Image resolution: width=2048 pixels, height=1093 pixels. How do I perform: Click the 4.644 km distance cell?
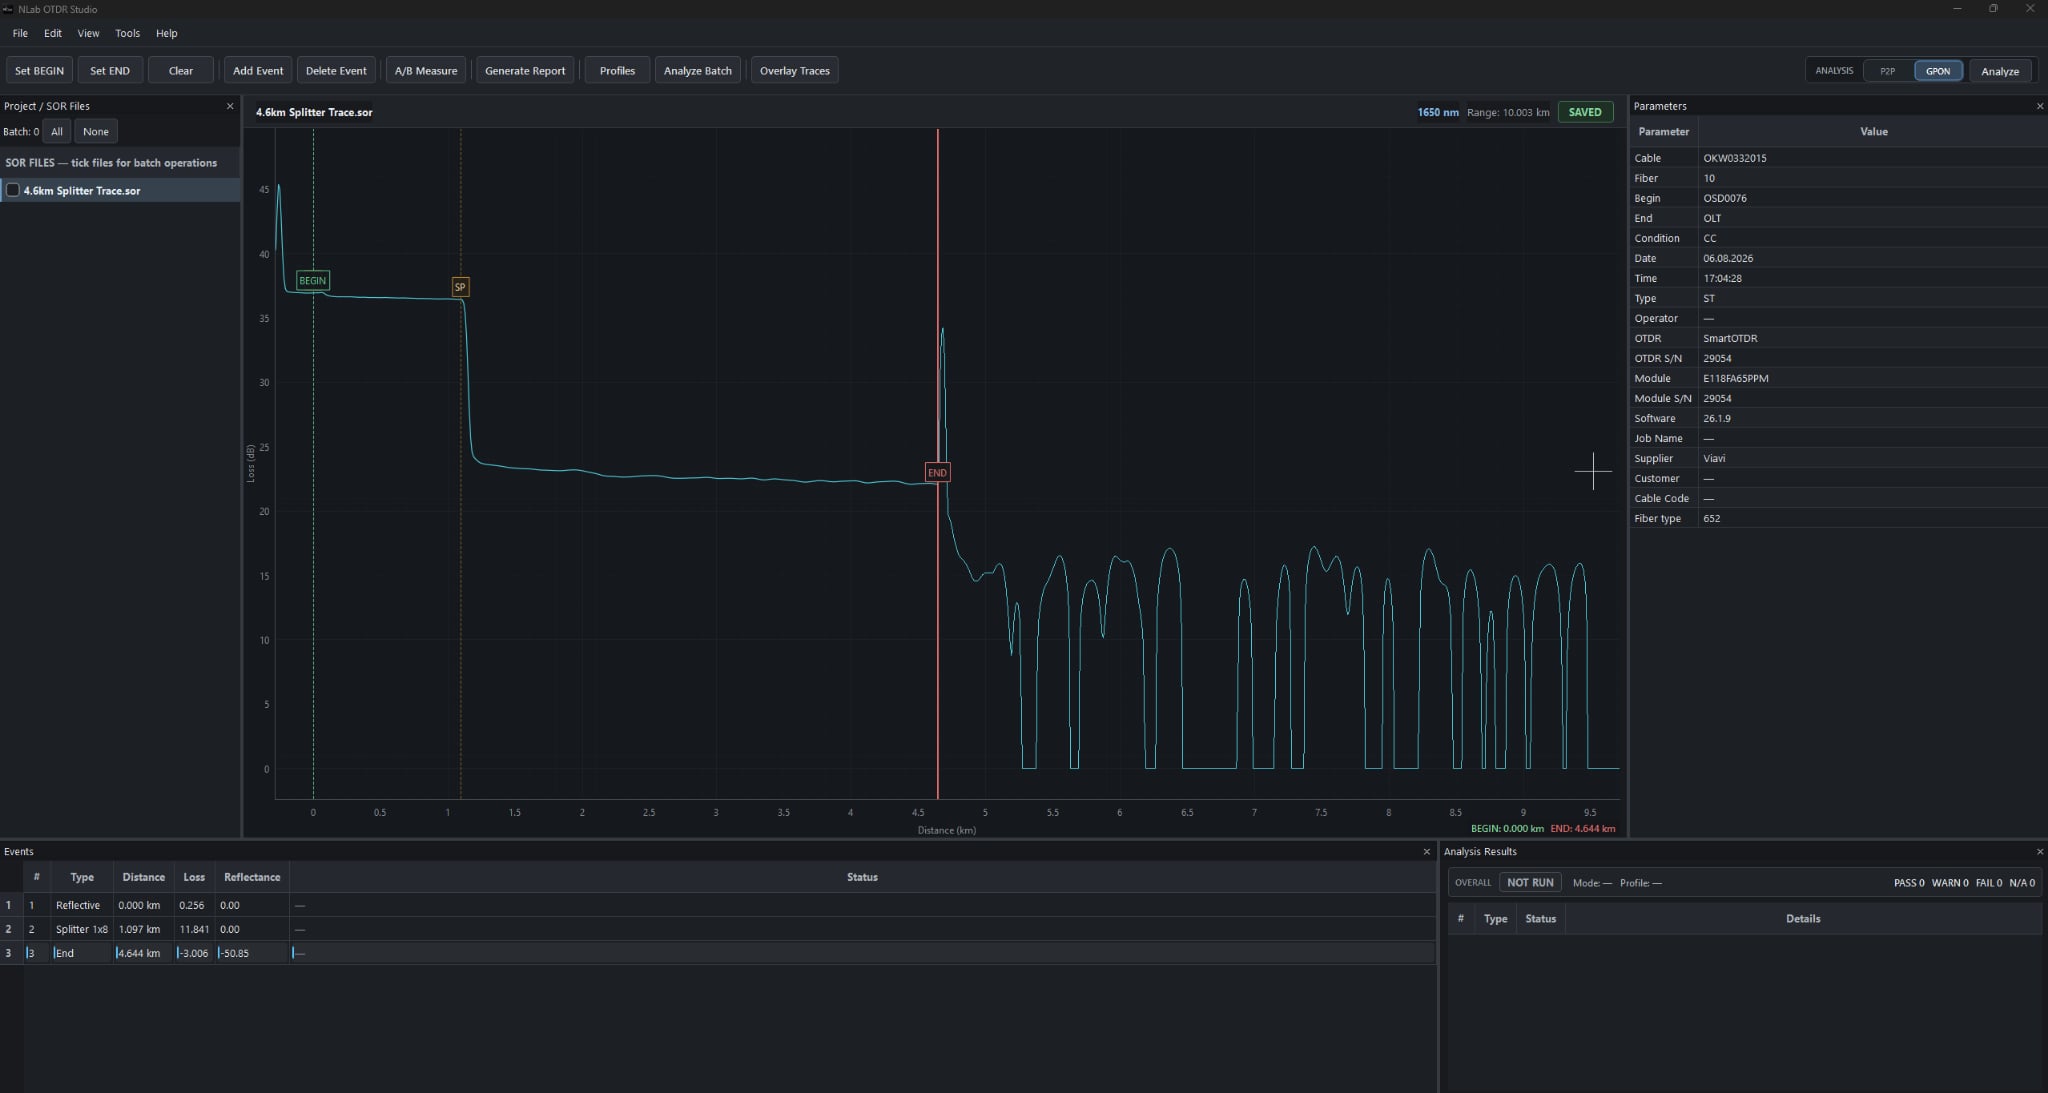pos(143,953)
